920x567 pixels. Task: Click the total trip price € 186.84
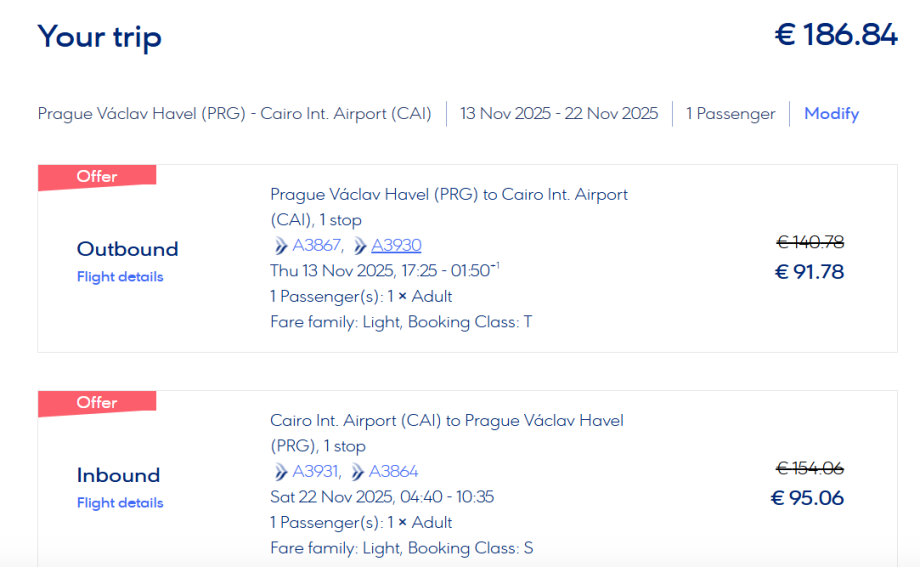[x=836, y=35]
